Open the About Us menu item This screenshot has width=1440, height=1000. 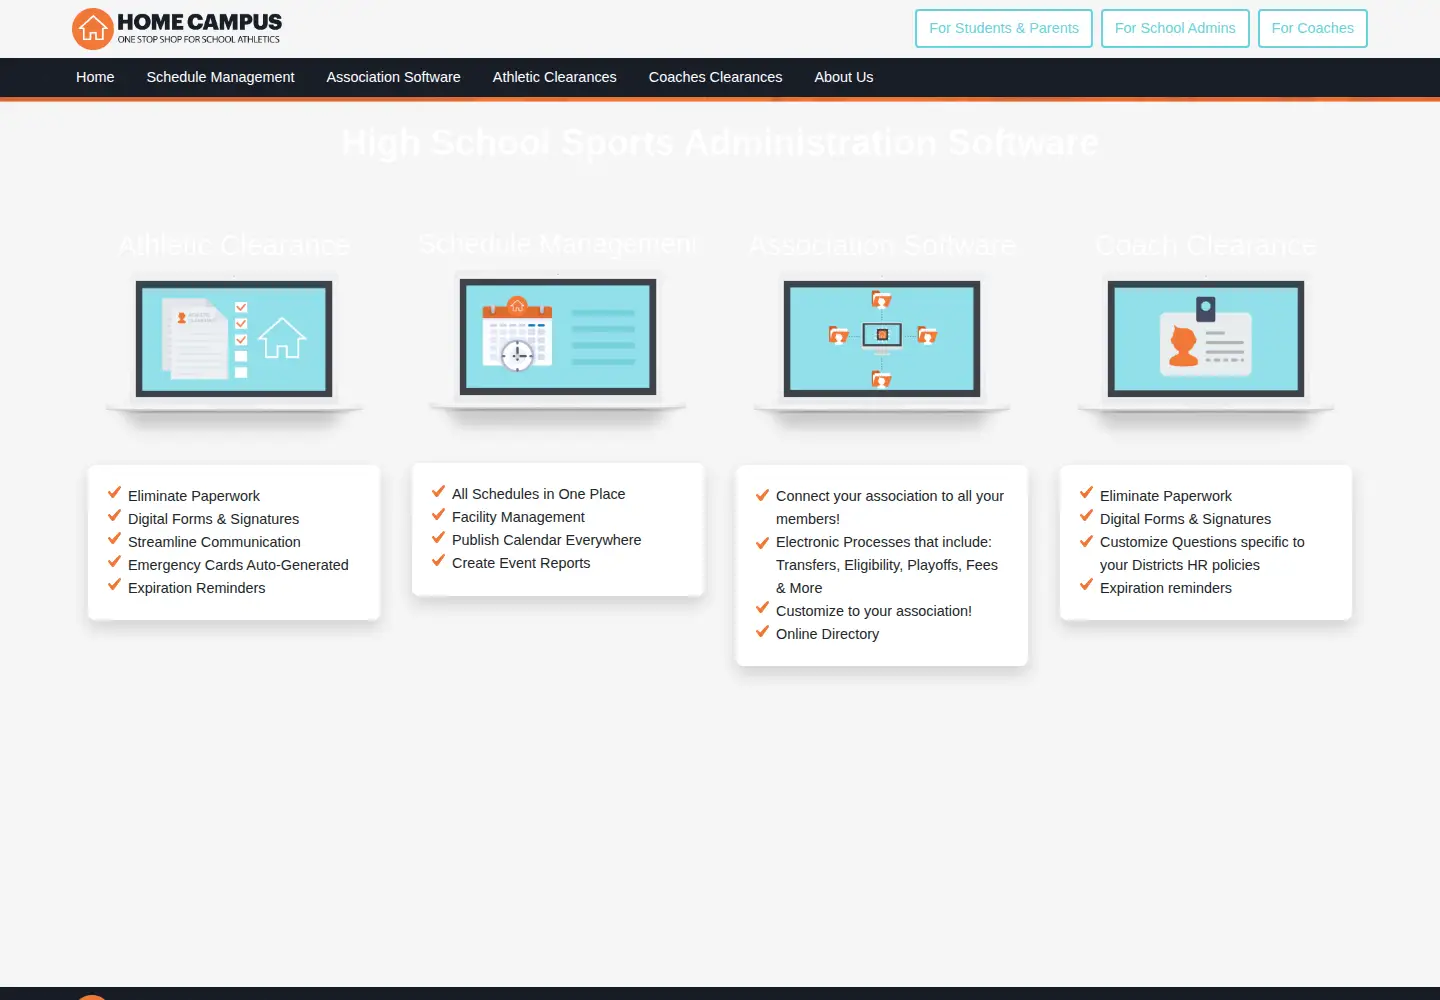(x=843, y=77)
